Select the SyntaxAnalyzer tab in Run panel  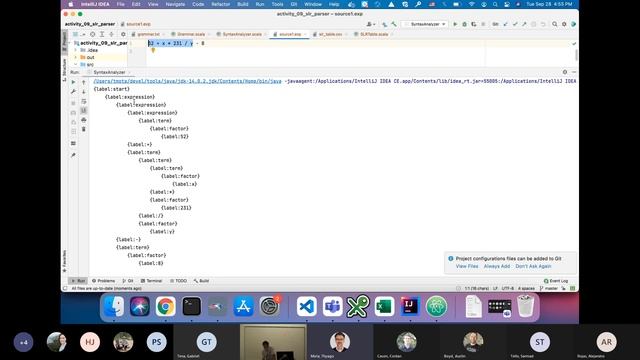[x=109, y=72]
